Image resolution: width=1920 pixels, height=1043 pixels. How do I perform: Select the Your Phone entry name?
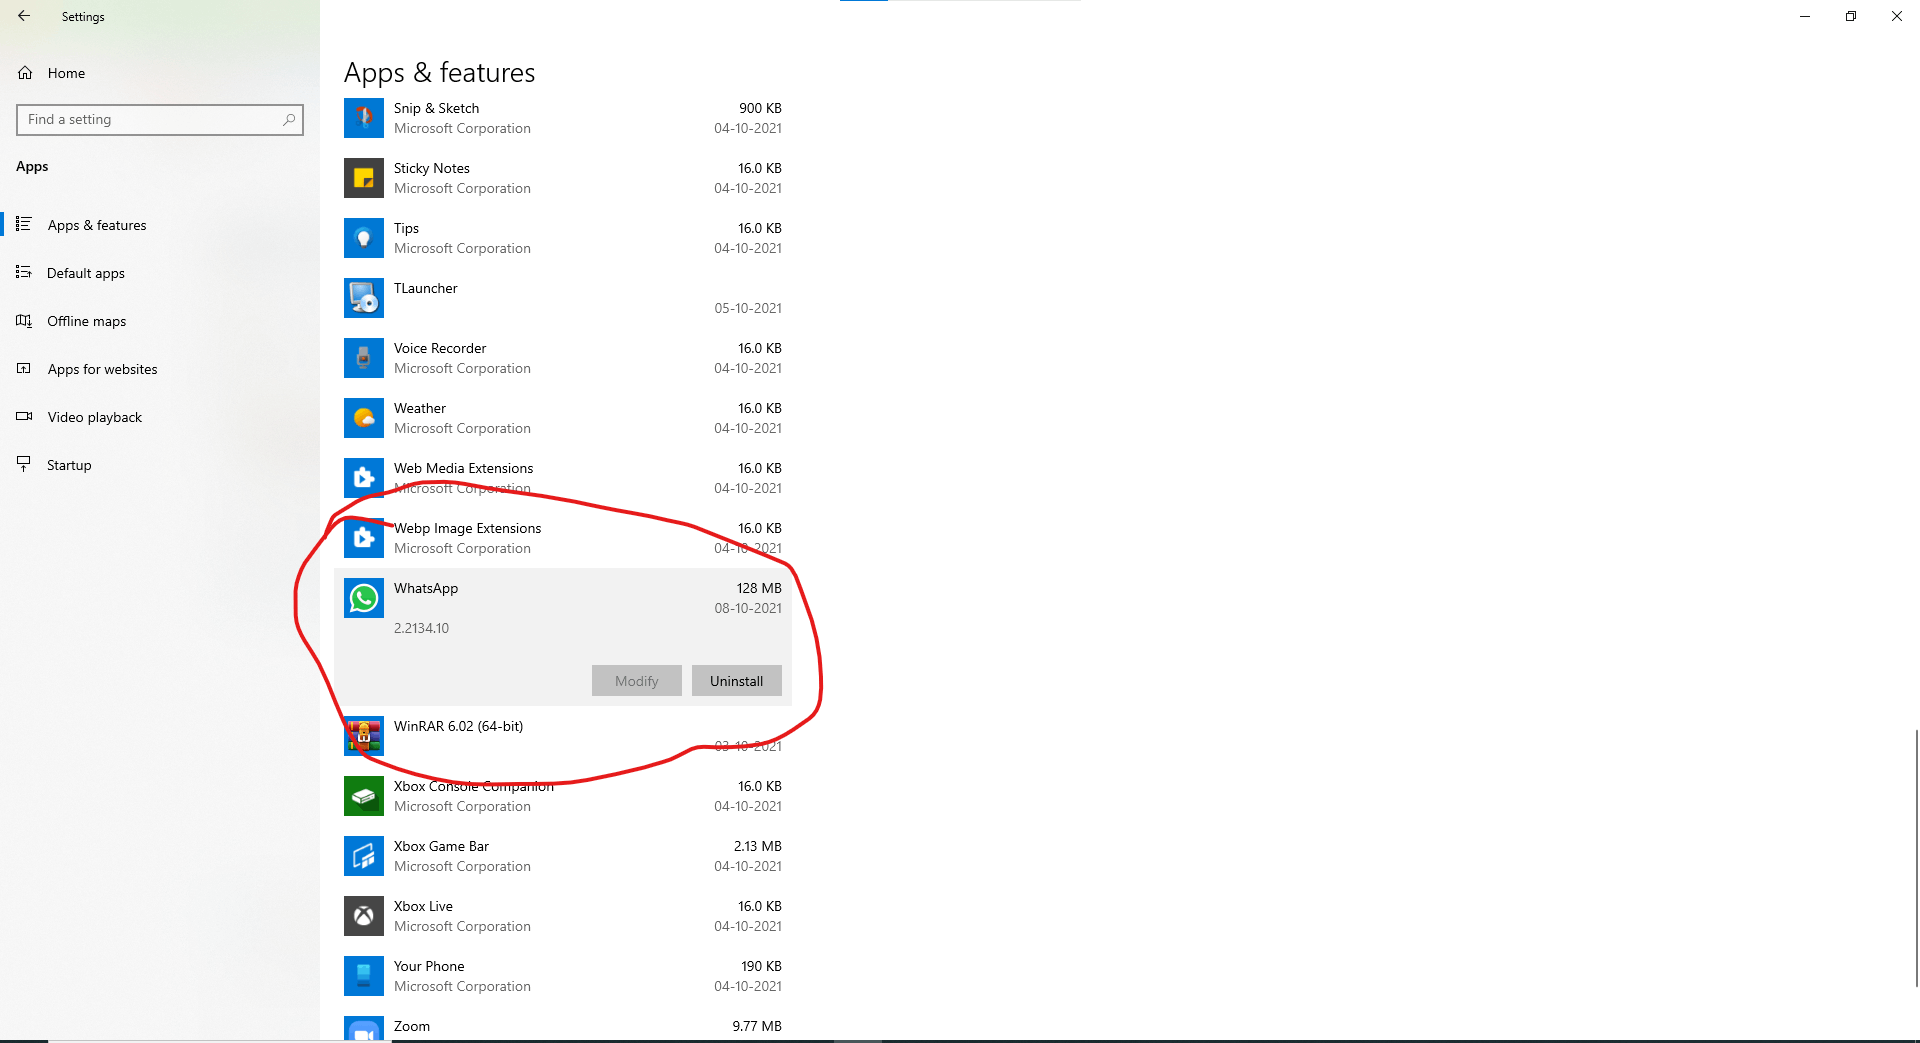[x=429, y=966]
